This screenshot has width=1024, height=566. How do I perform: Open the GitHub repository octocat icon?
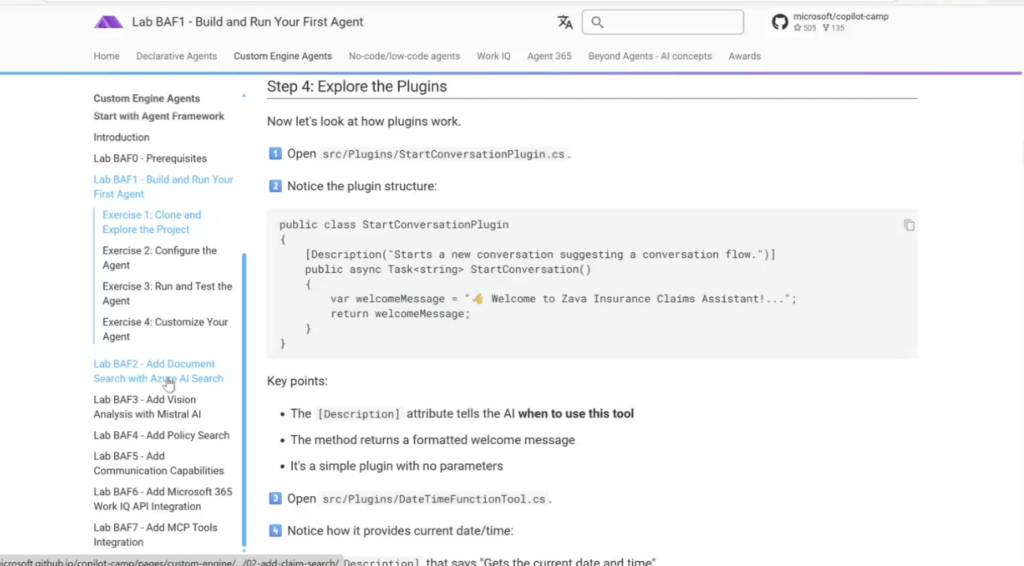click(x=780, y=22)
